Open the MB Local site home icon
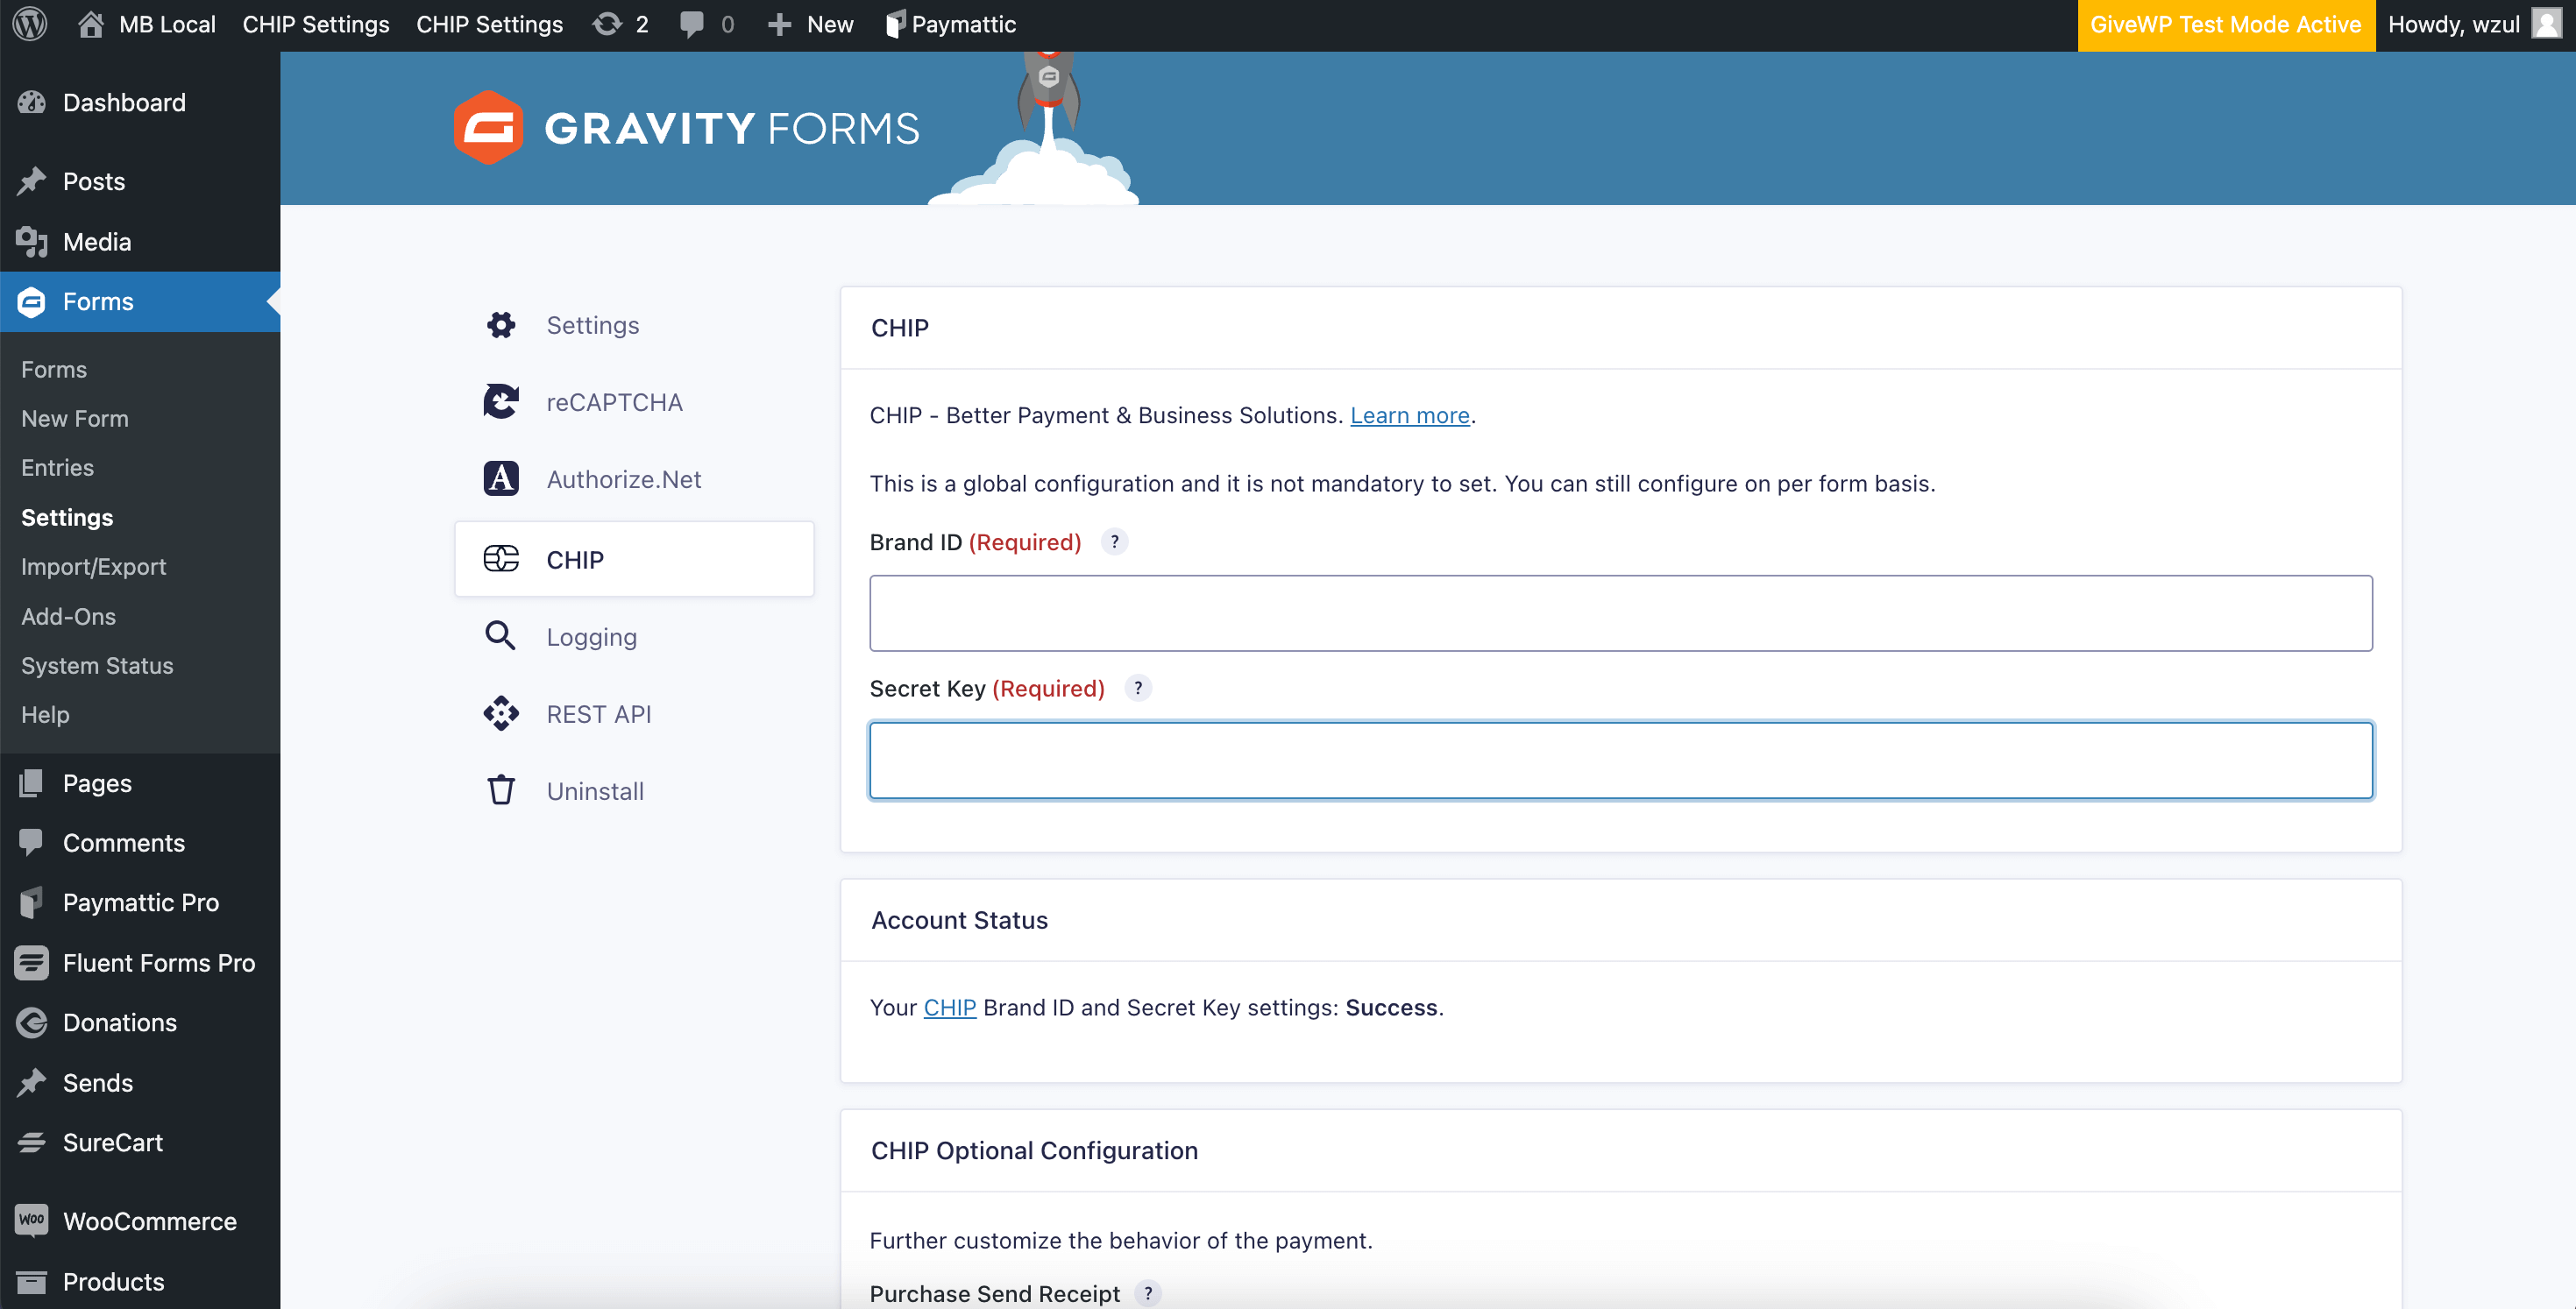 [x=91, y=24]
